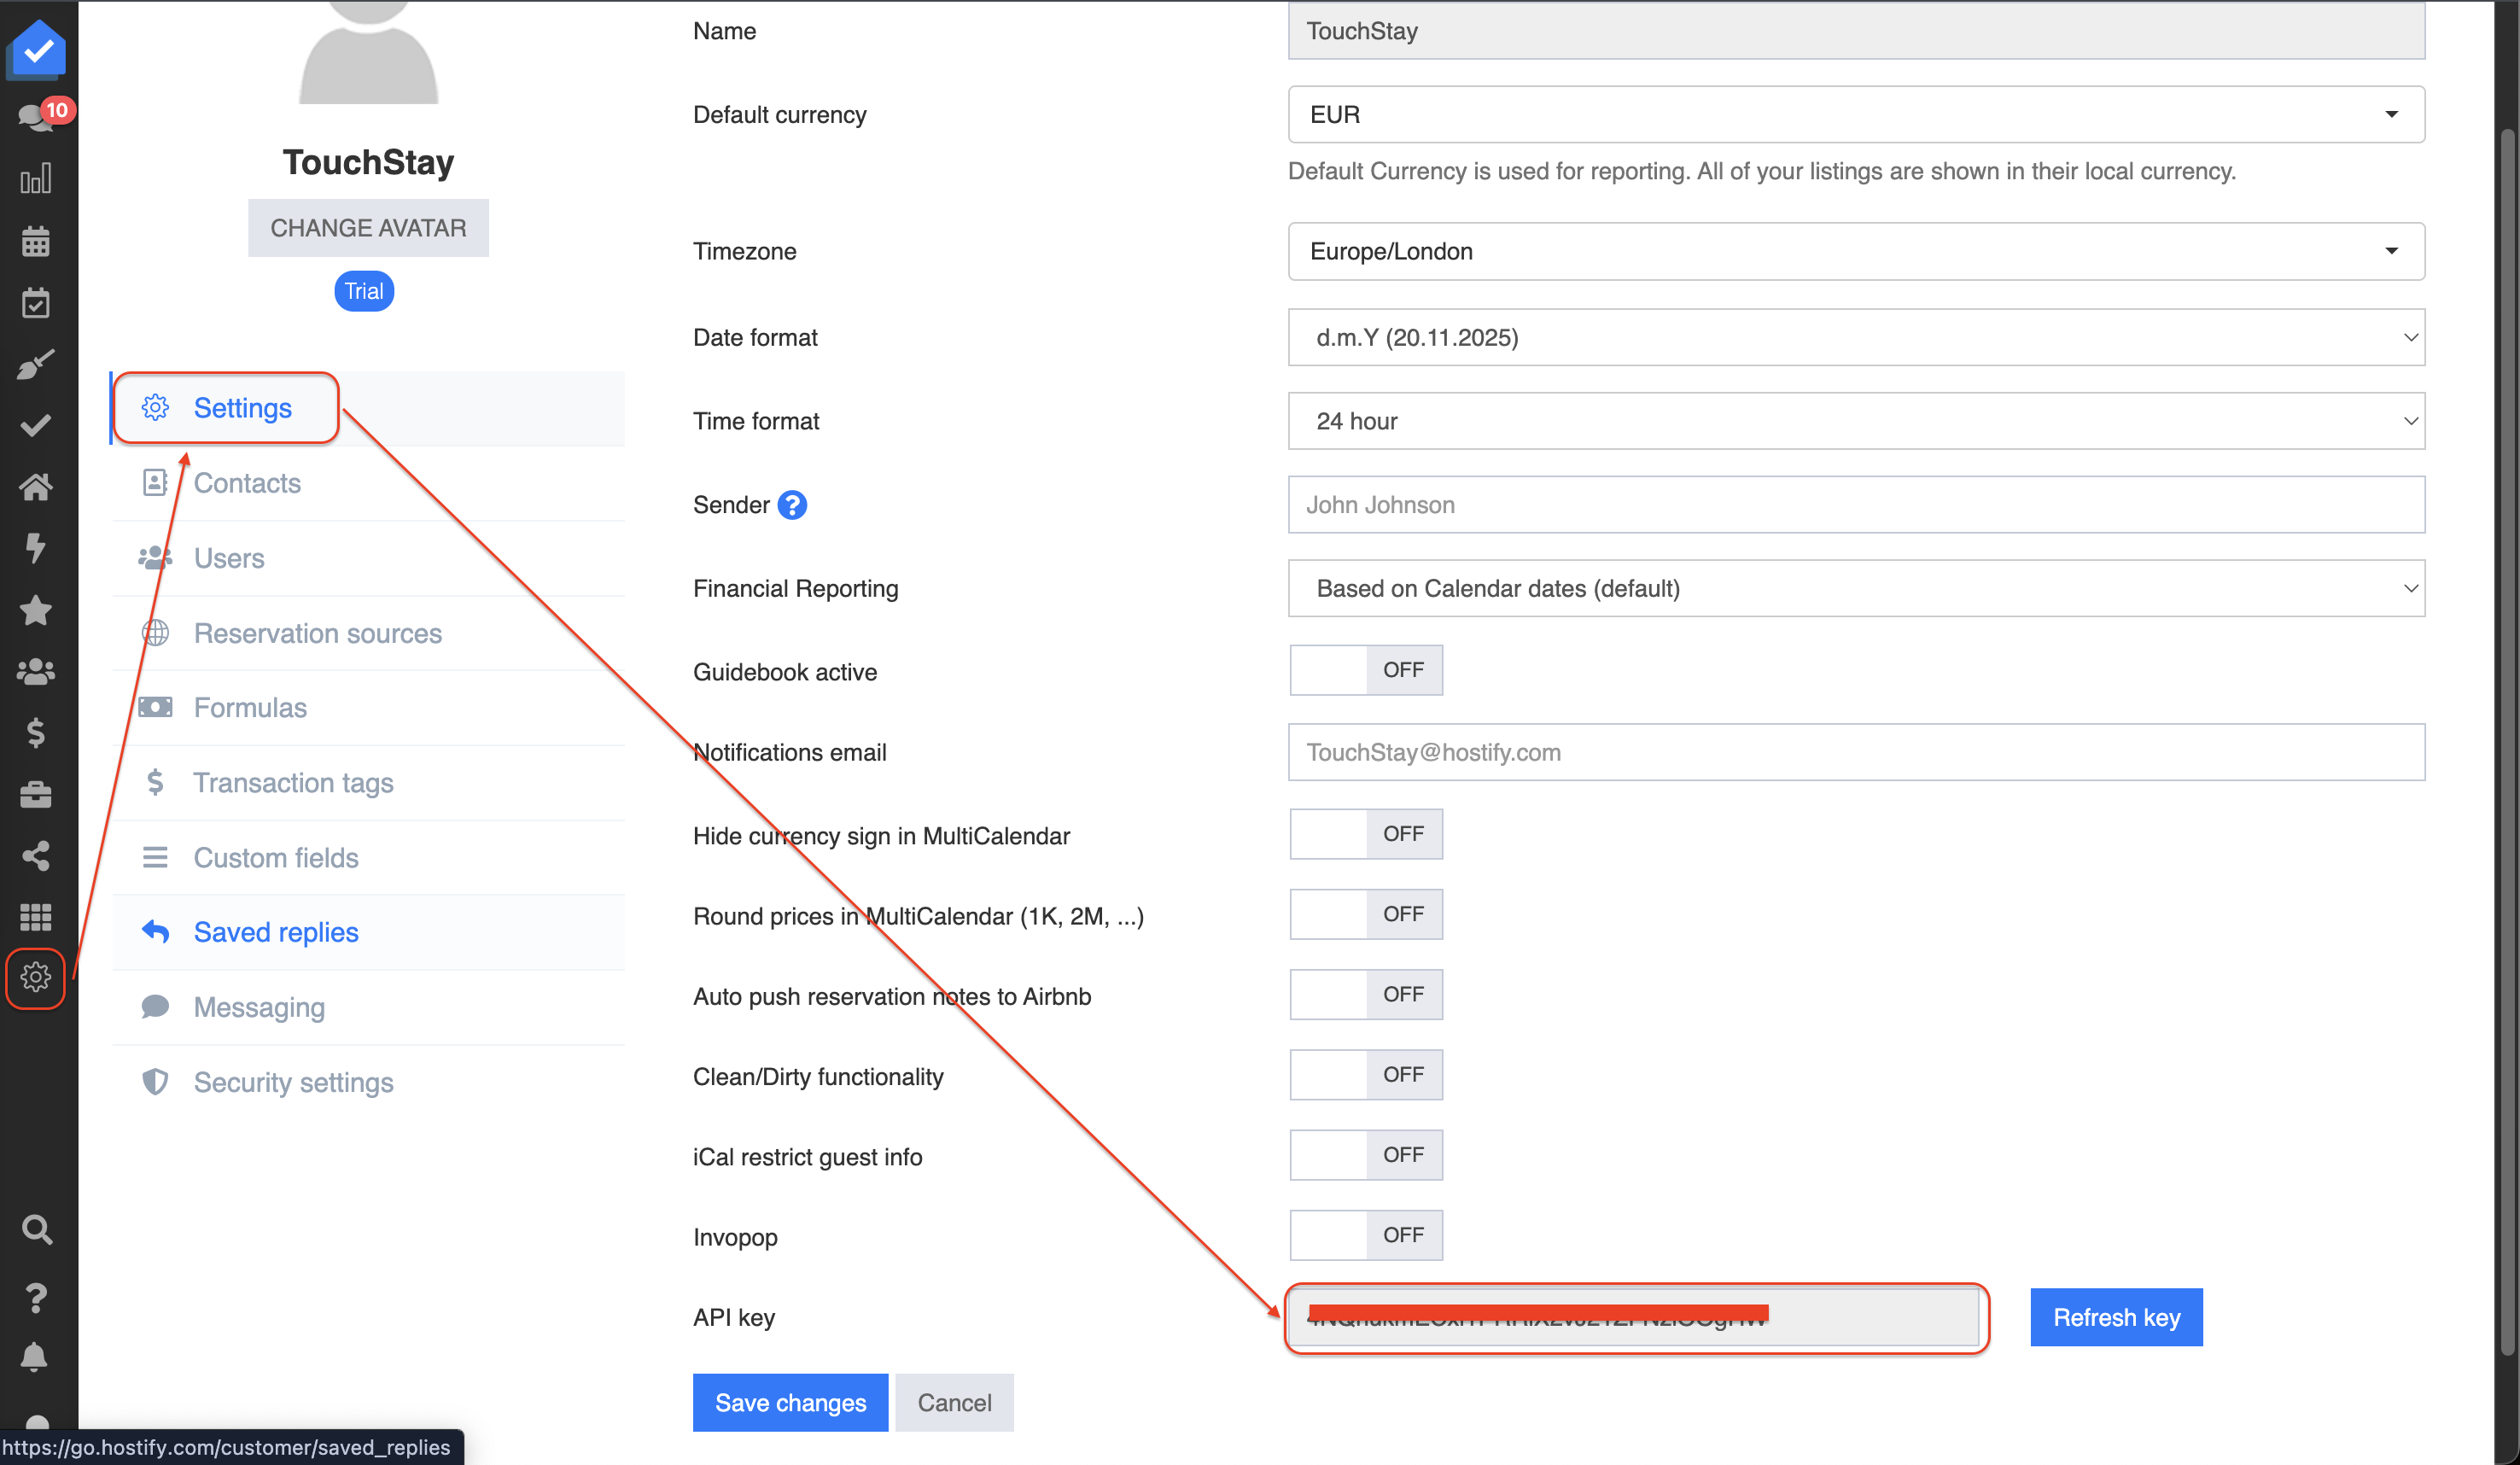This screenshot has width=2520, height=1465.
Task: Open the calendar grid sidebar icon
Action: (36, 241)
